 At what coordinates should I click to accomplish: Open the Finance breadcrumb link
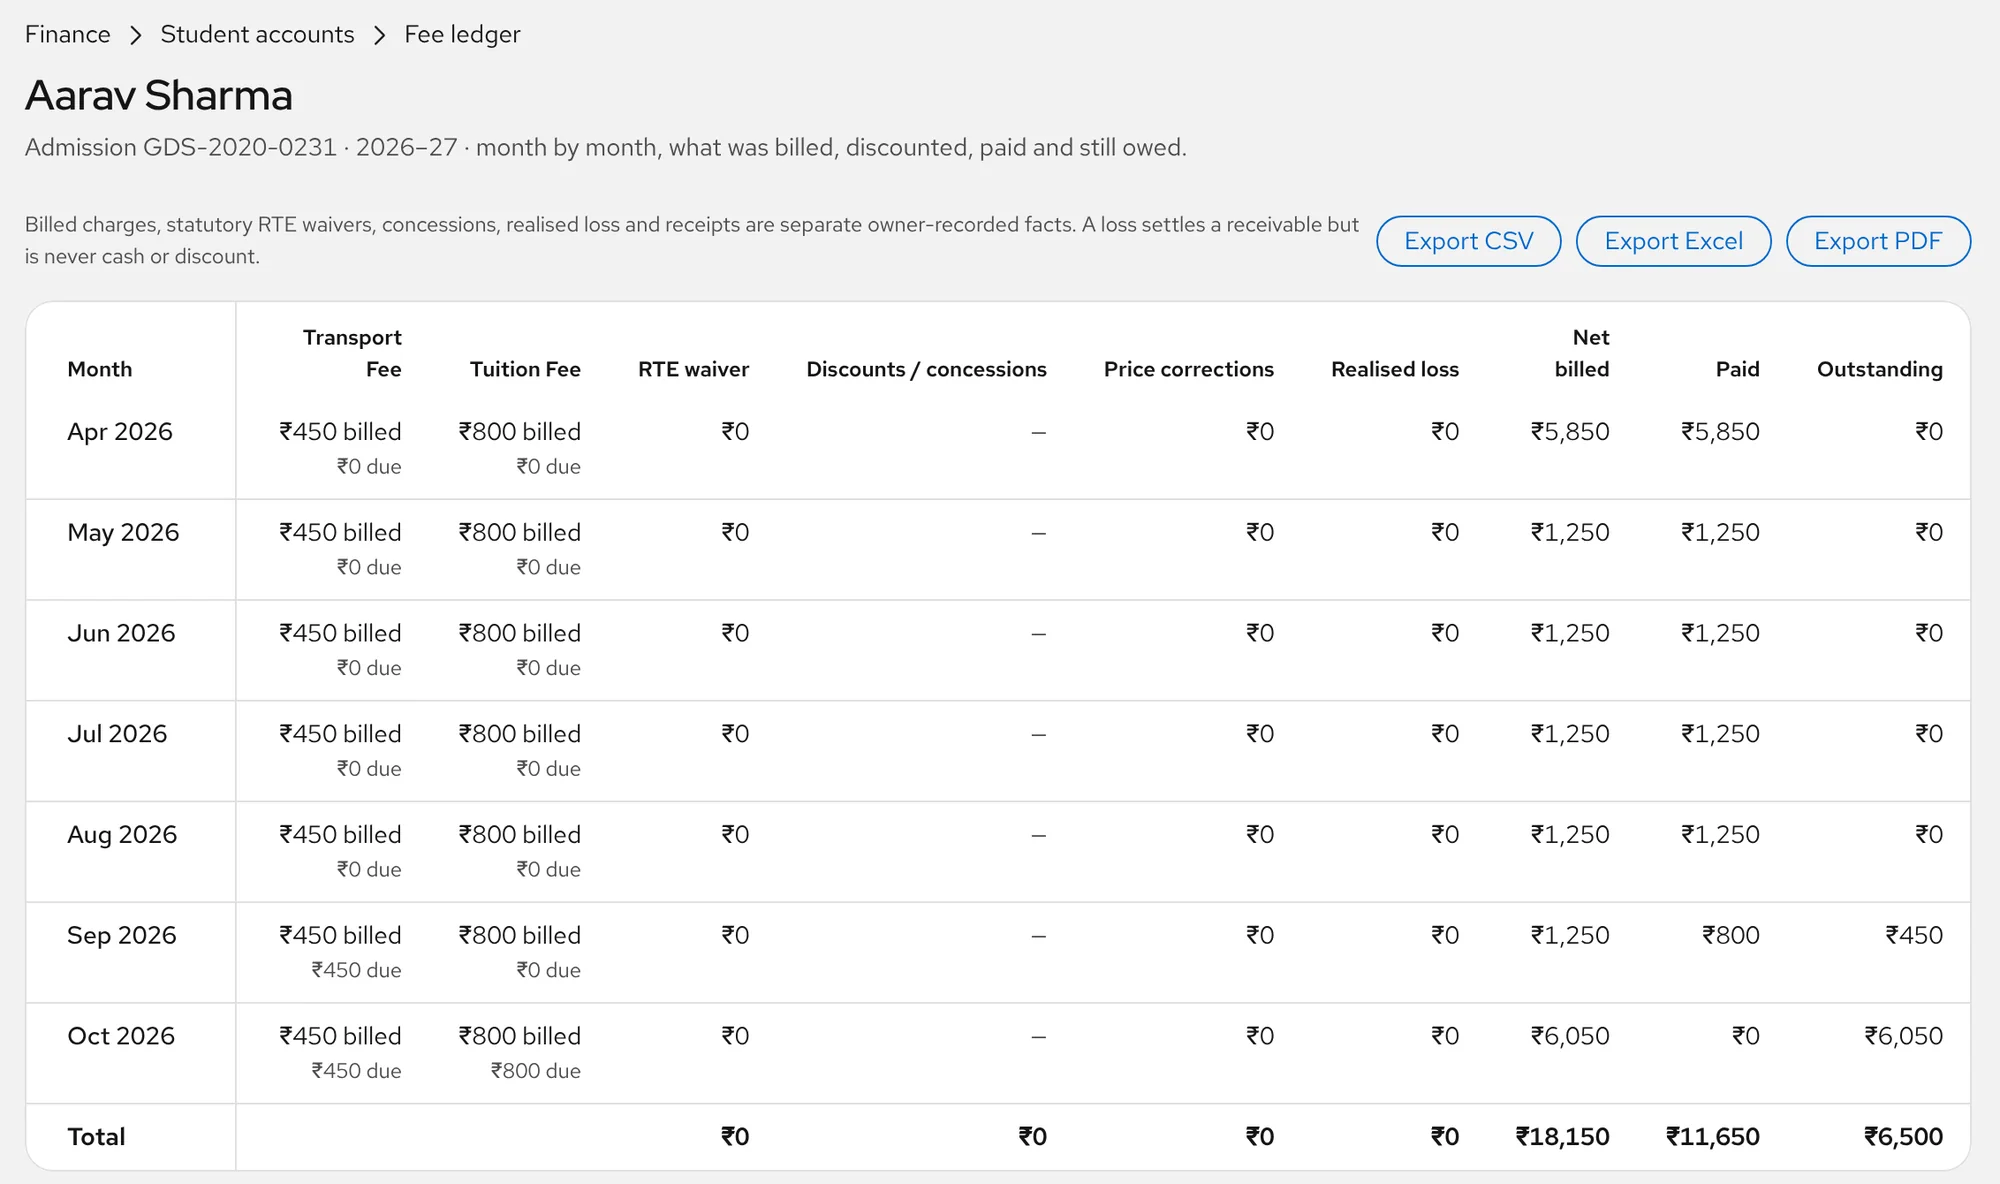coord(67,34)
